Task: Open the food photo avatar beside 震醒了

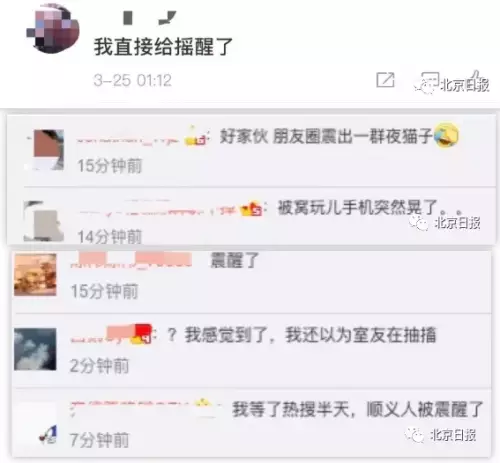Action: tap(35, 274)
